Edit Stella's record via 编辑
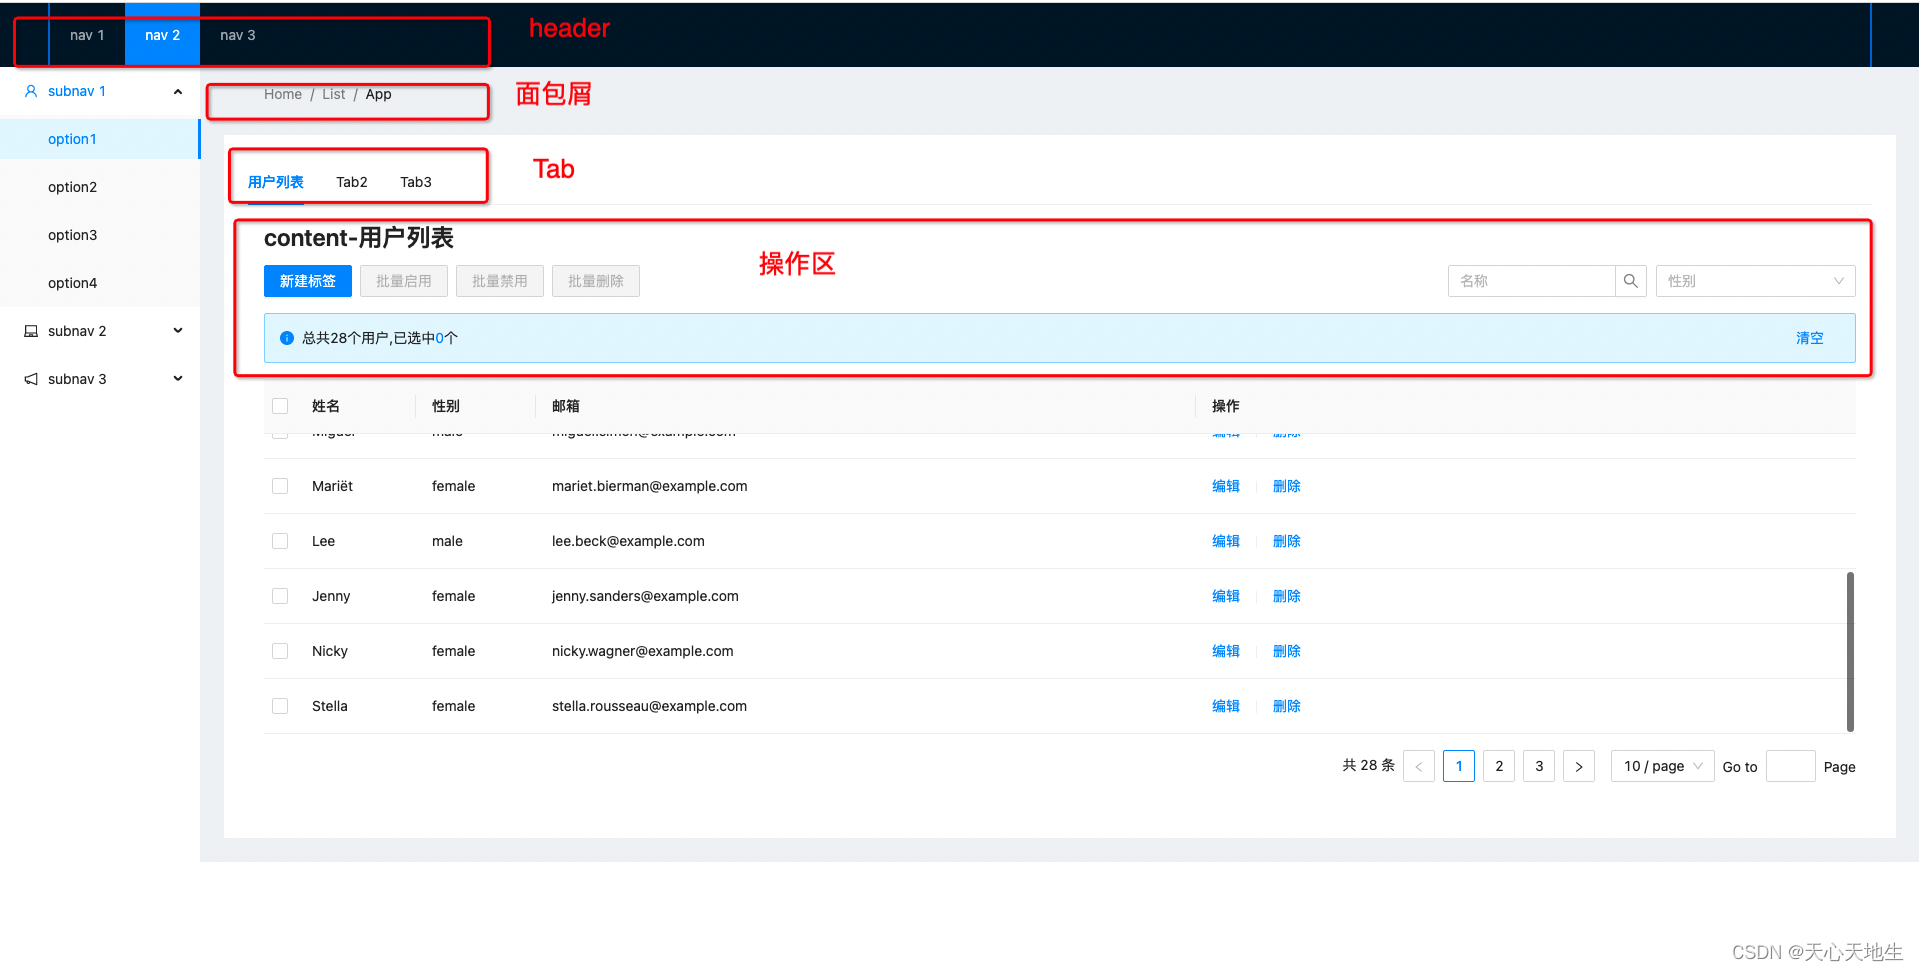 pos(1226,706)
